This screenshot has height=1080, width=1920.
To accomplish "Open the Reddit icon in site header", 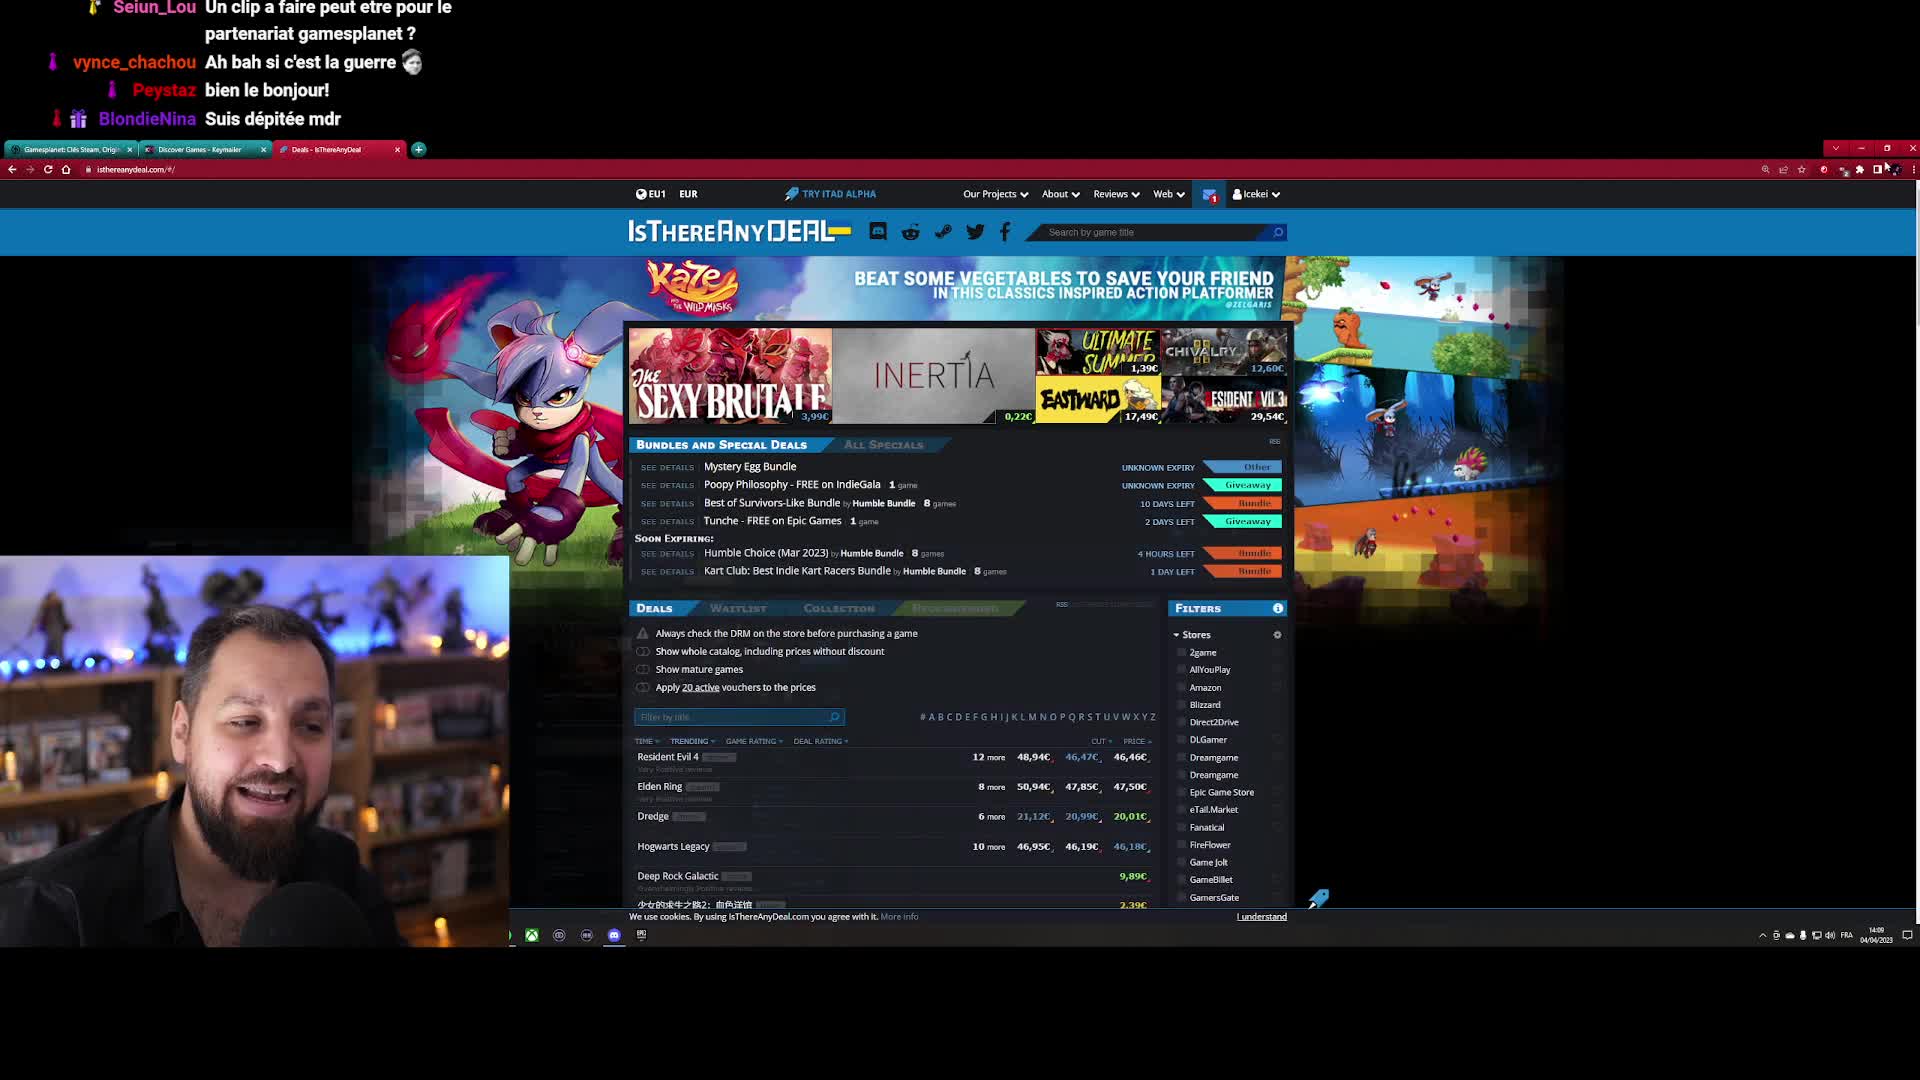I will click(910, 232).
